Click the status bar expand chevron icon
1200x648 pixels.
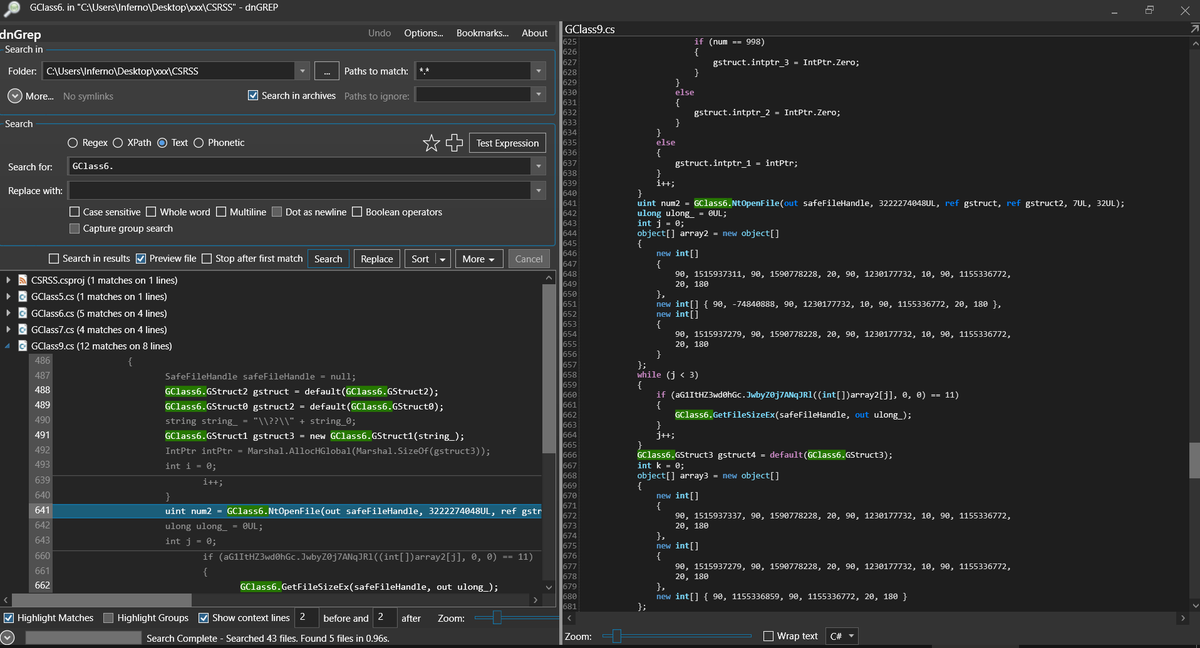coord(8,637)
